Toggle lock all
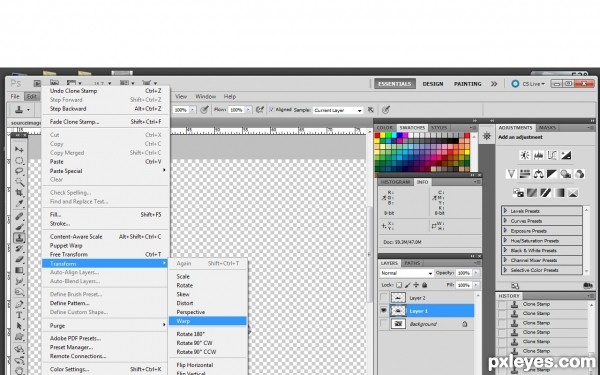Image resolution: width=600 pixels, height=375 pixels. [424, 285]
